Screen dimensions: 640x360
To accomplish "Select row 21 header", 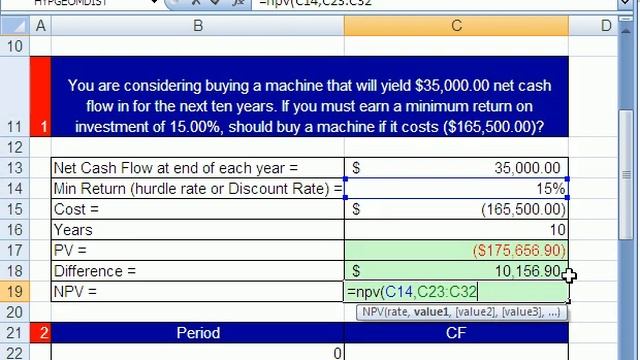I will pyautogui.click(x=15, y=333).
